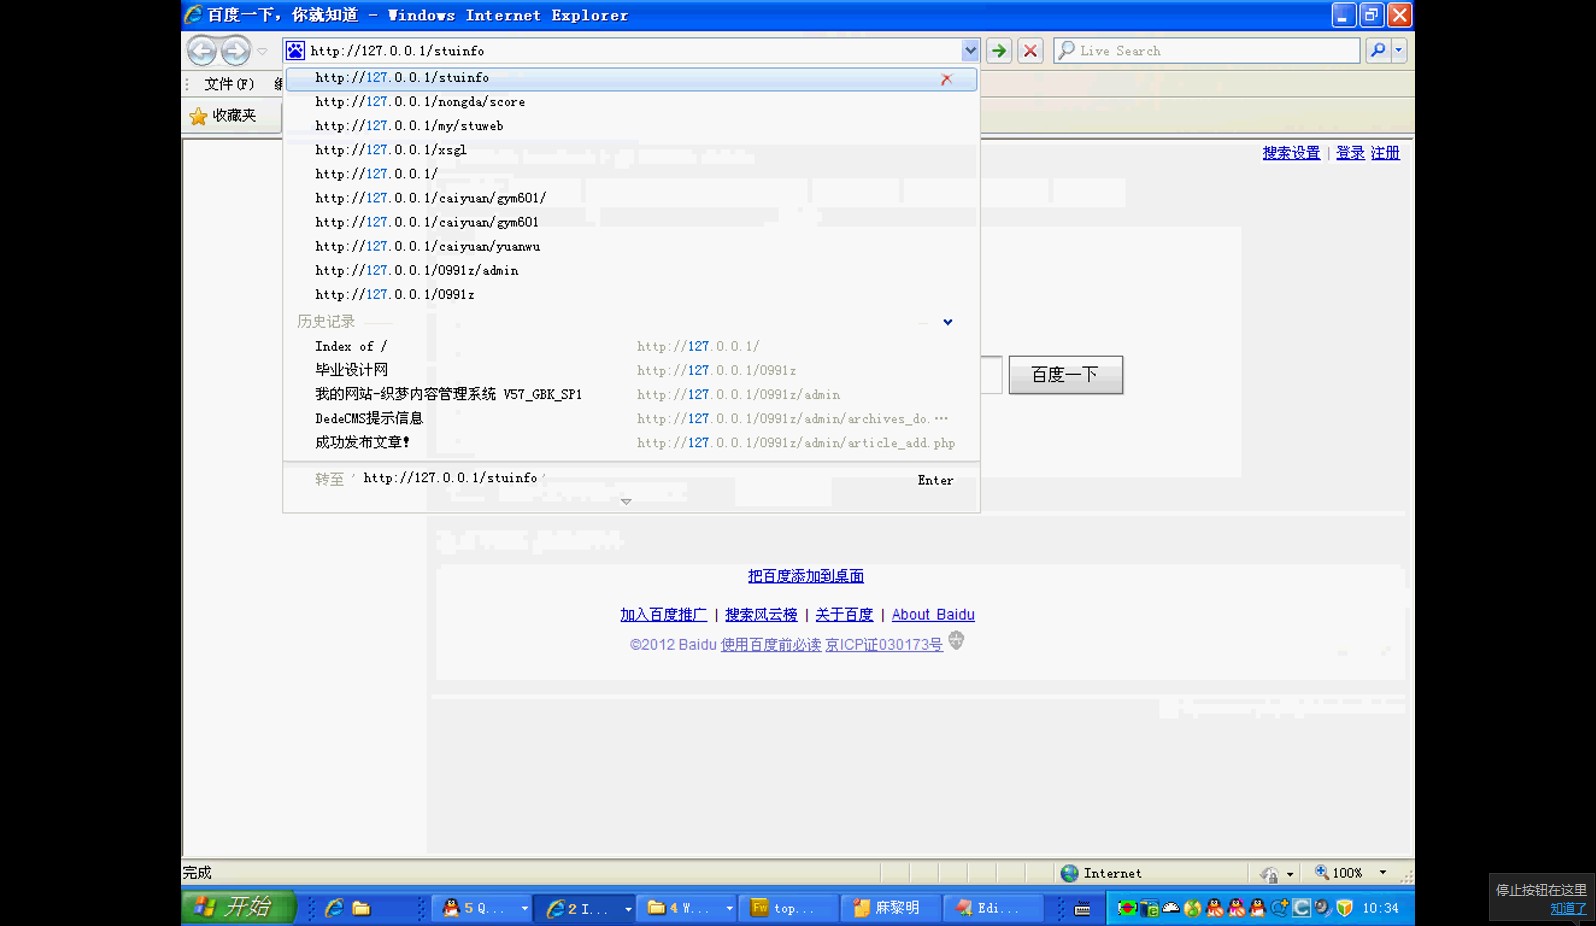Click the address bar URL field
The width and height of the screenshot is (1596, 926).
pyautogui.click(x=633, y=50)
